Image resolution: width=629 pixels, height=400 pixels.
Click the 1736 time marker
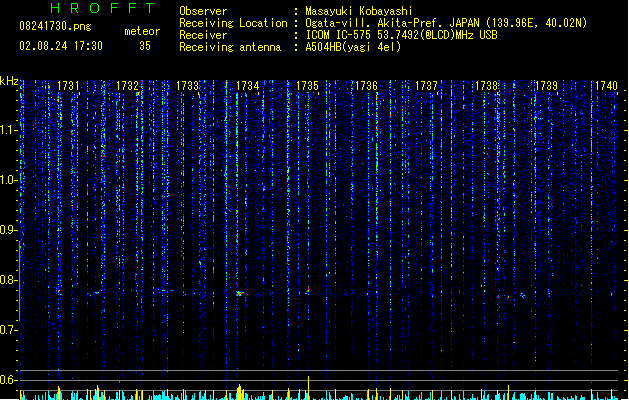pyautogui.click(x=367, y=86)
